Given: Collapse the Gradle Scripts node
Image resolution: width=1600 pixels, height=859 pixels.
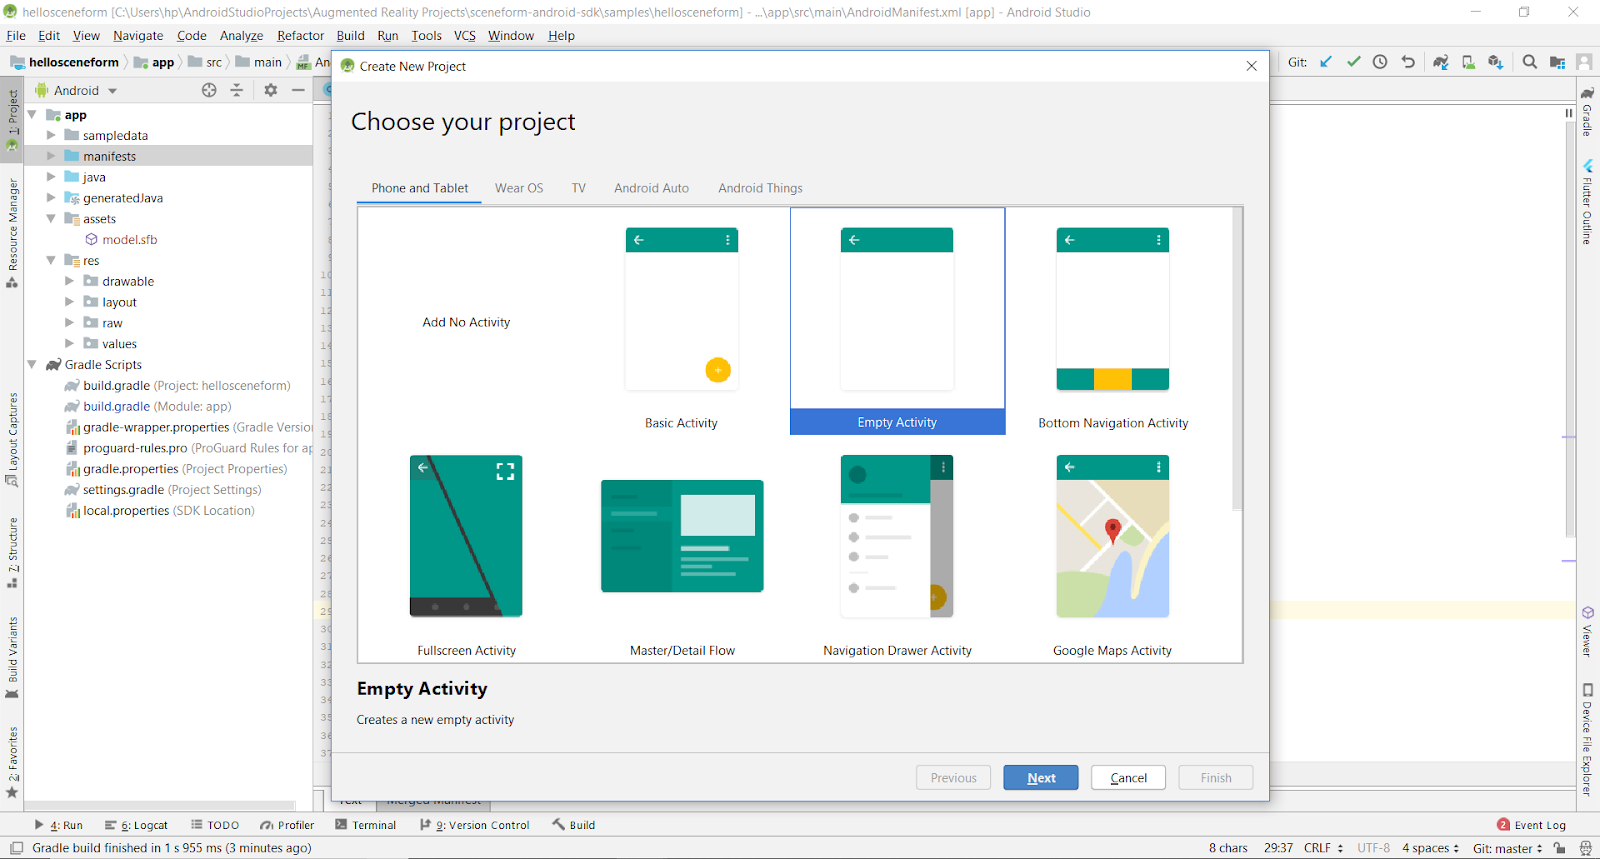Looking at the screenshot, I should point(32,365).
